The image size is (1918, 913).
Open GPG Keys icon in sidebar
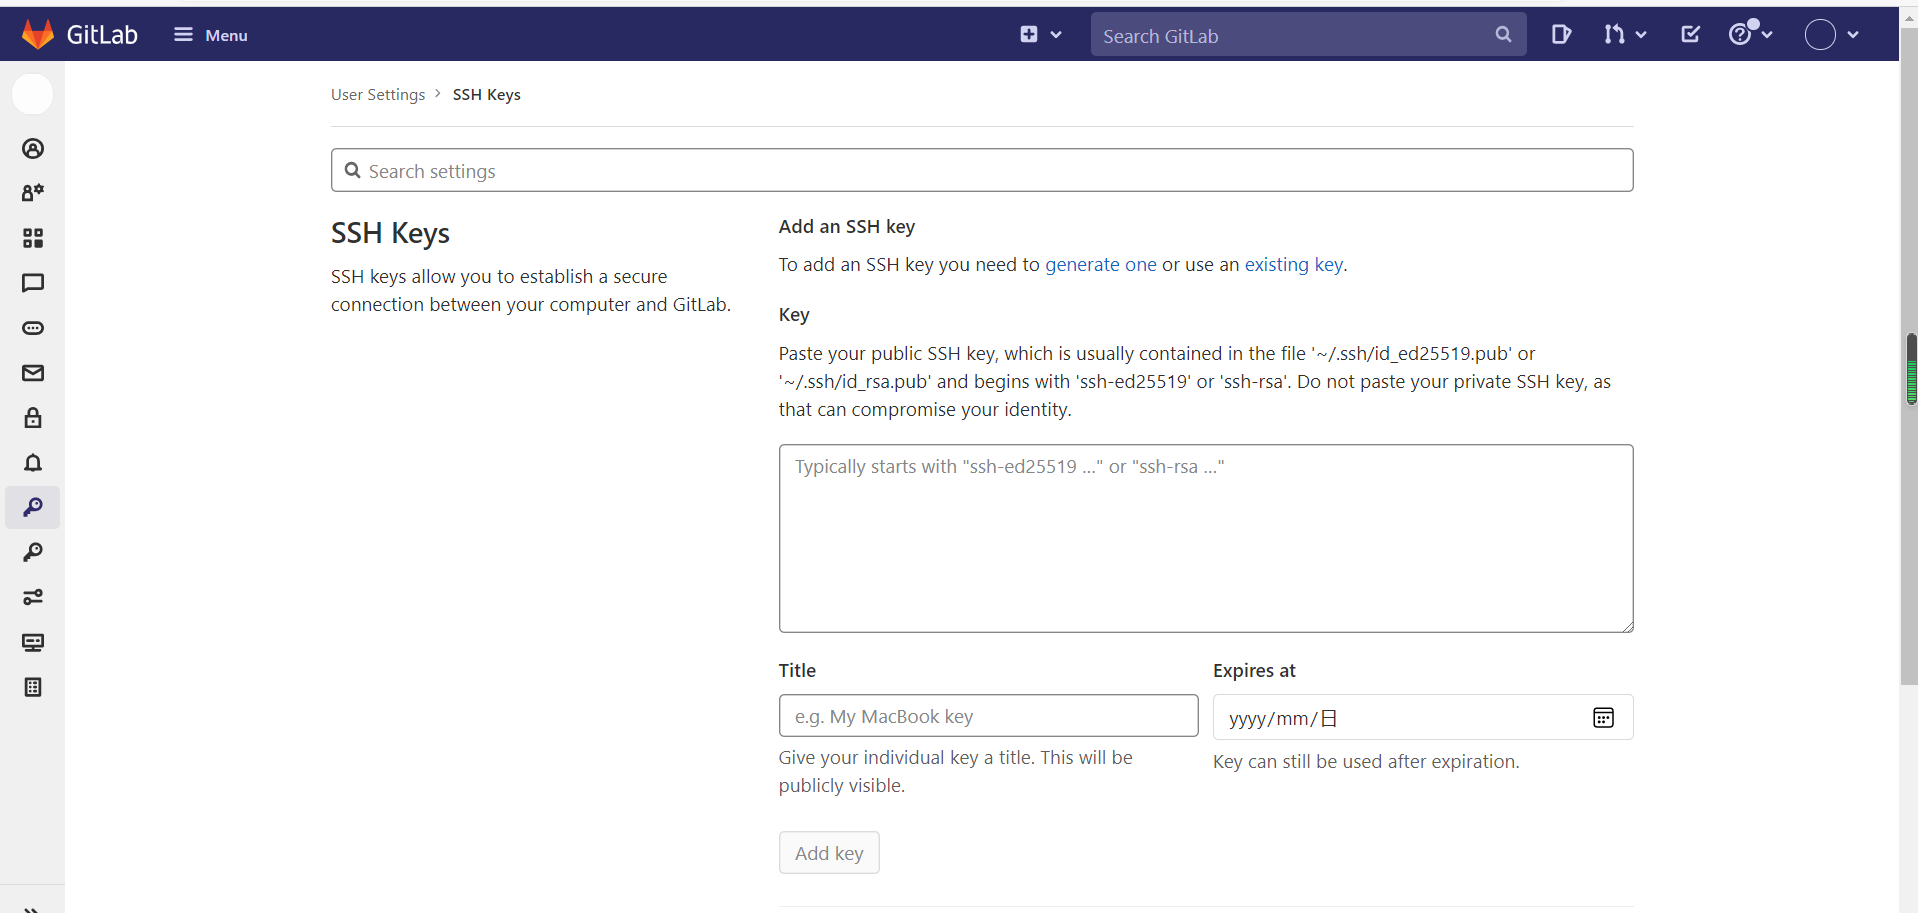[x=33, y=552]
